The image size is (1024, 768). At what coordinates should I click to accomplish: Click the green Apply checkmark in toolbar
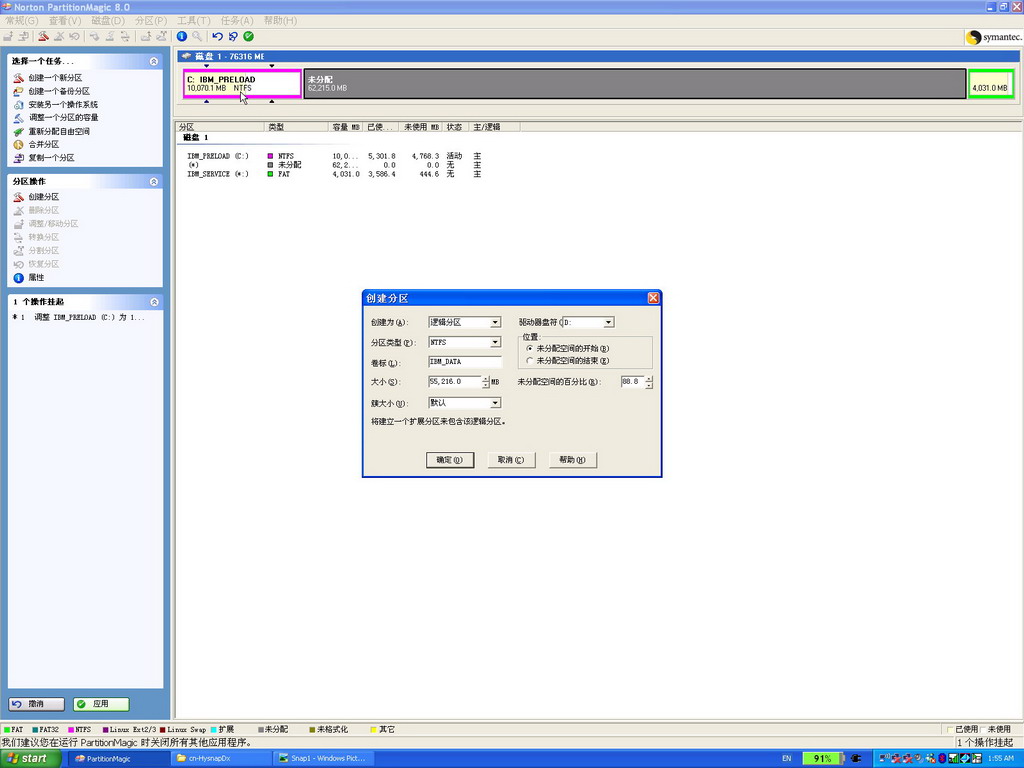click(x=248, y=36)
